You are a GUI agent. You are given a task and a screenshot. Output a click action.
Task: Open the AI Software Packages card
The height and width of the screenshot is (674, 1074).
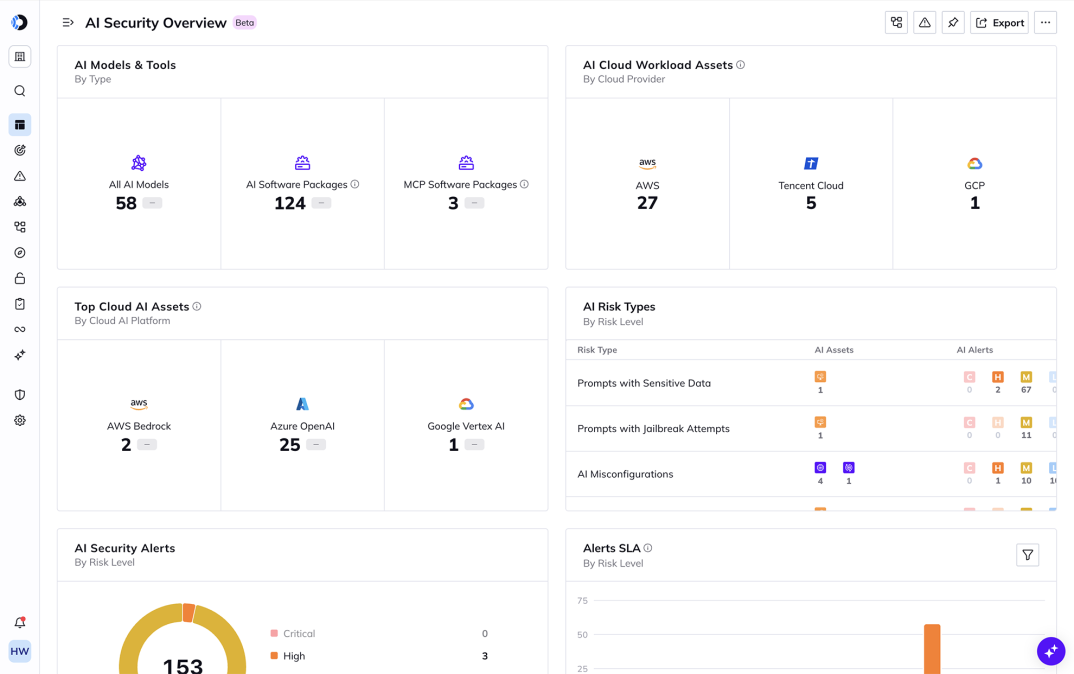point(303,184)
